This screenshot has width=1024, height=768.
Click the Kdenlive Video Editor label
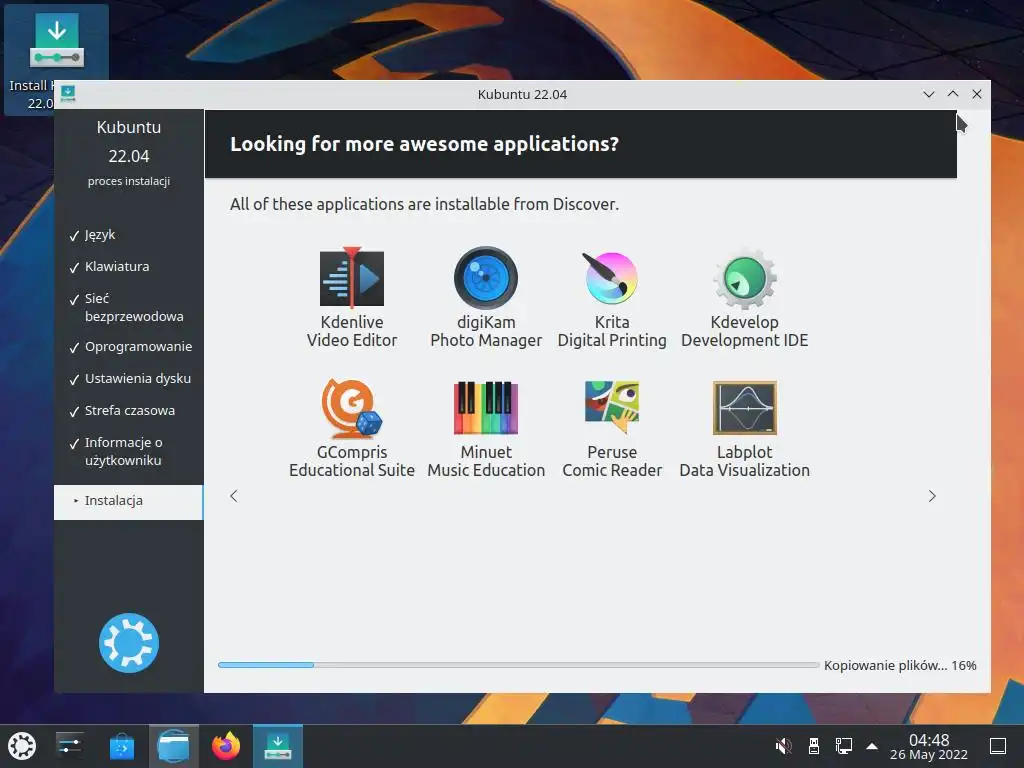pos(352,331)
